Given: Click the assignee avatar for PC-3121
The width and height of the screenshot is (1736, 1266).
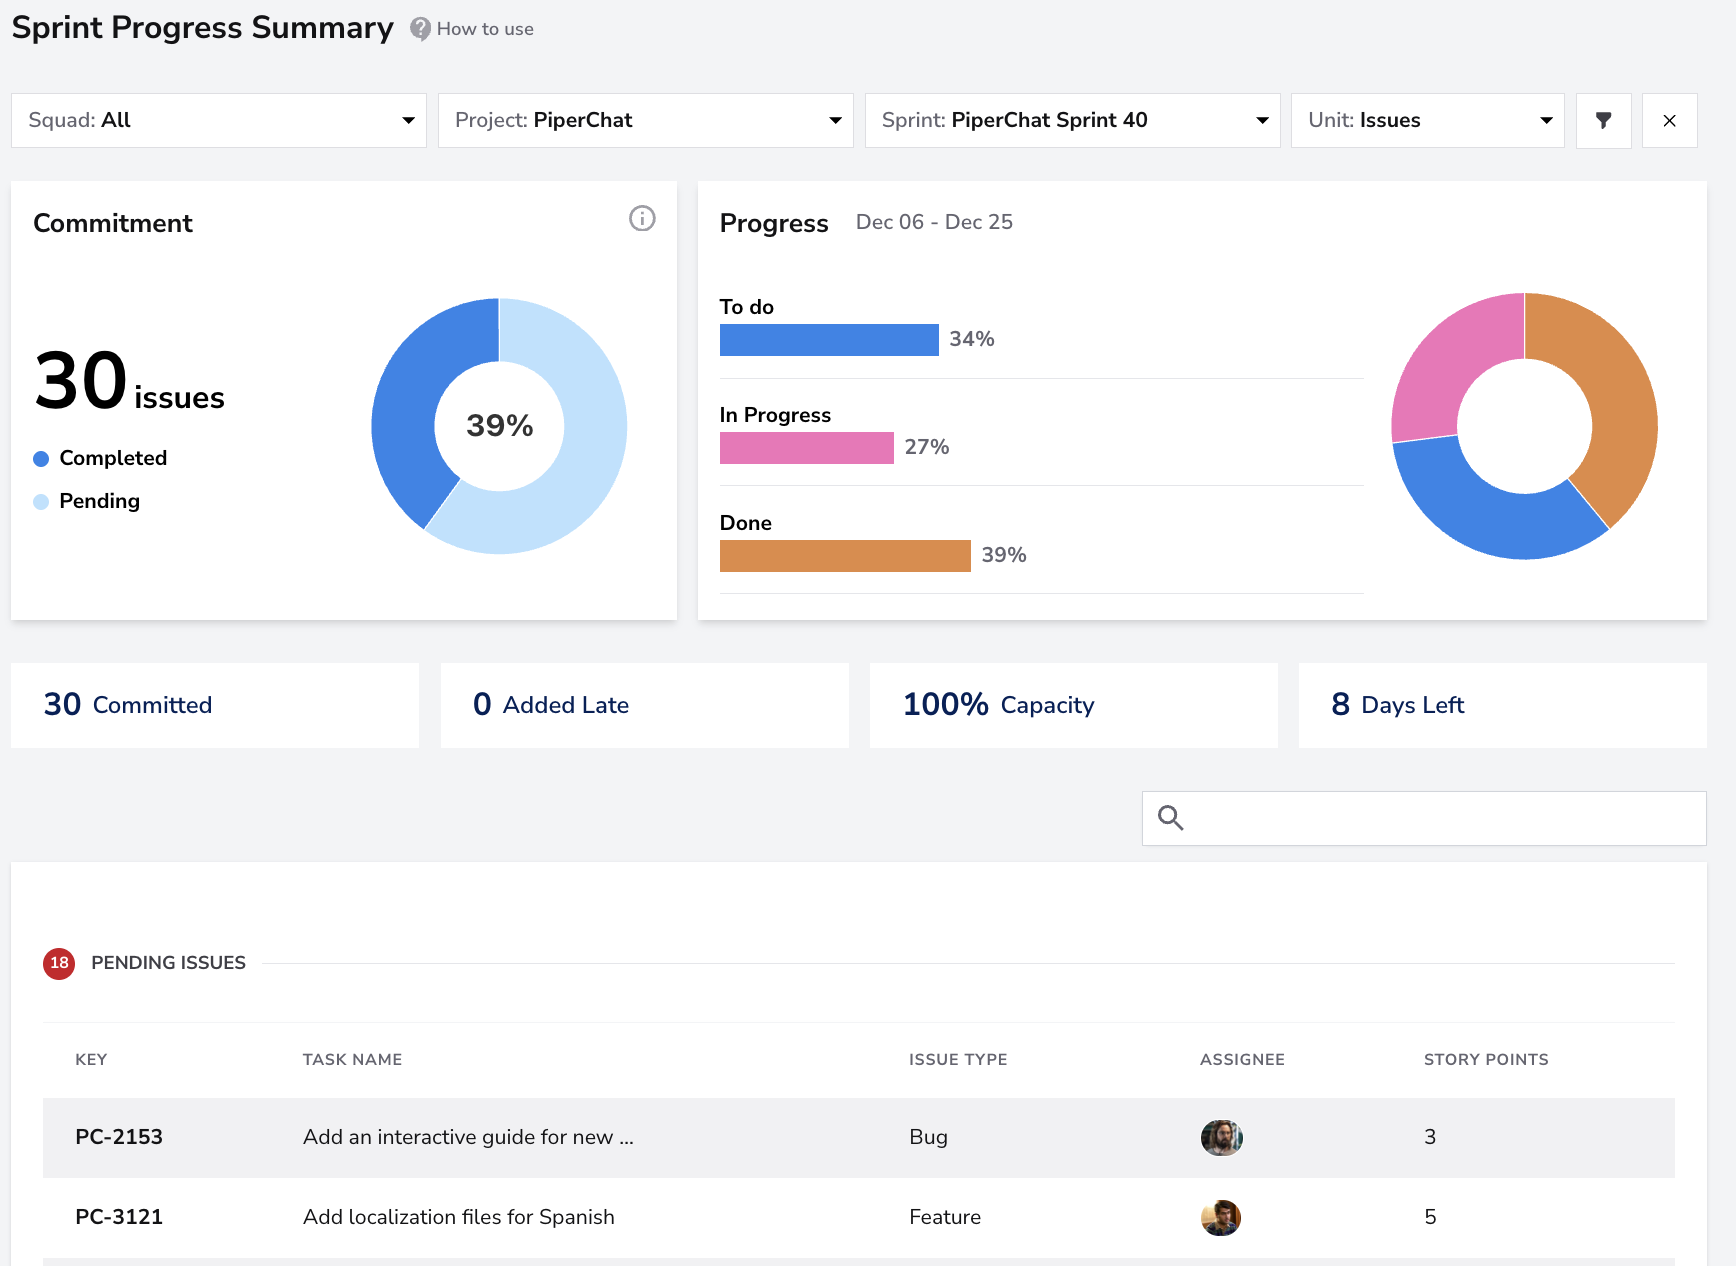Looking at the screenshot, I should click(x=1221, y=1217).
